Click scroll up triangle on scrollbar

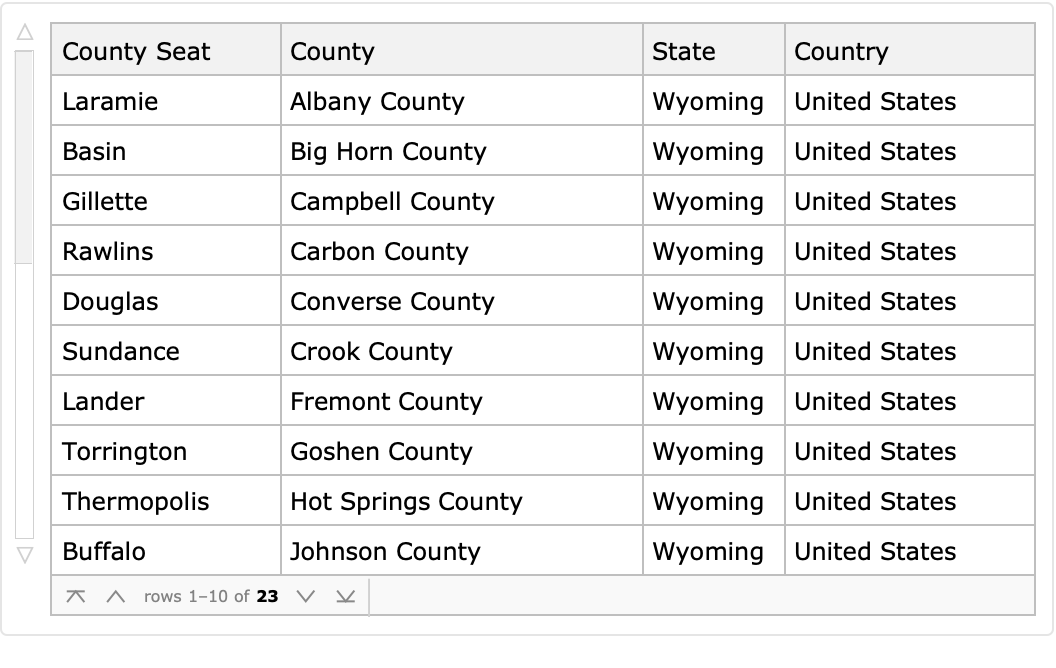[x=25, y=33]
